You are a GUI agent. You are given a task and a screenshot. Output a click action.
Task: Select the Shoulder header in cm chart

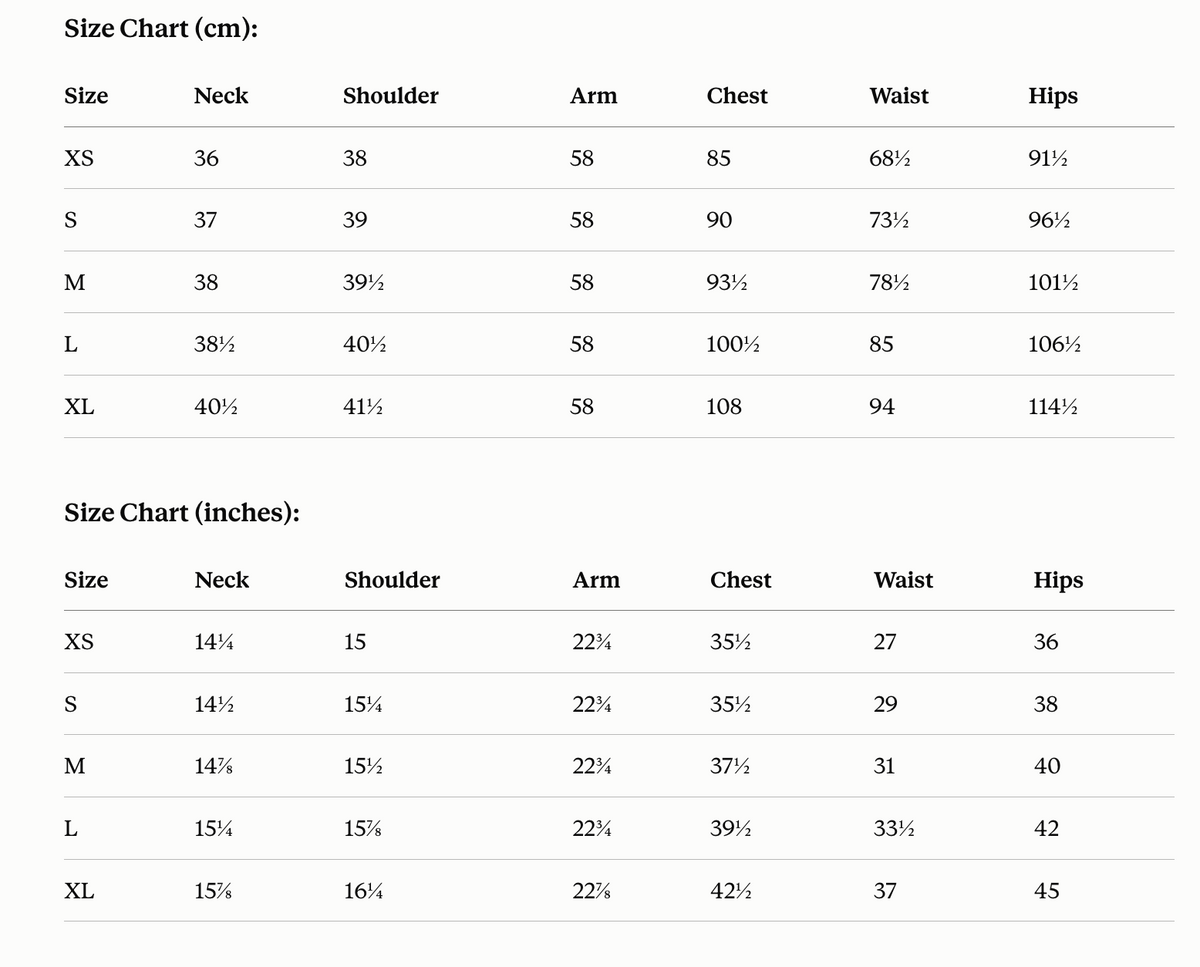coord(391,96)
